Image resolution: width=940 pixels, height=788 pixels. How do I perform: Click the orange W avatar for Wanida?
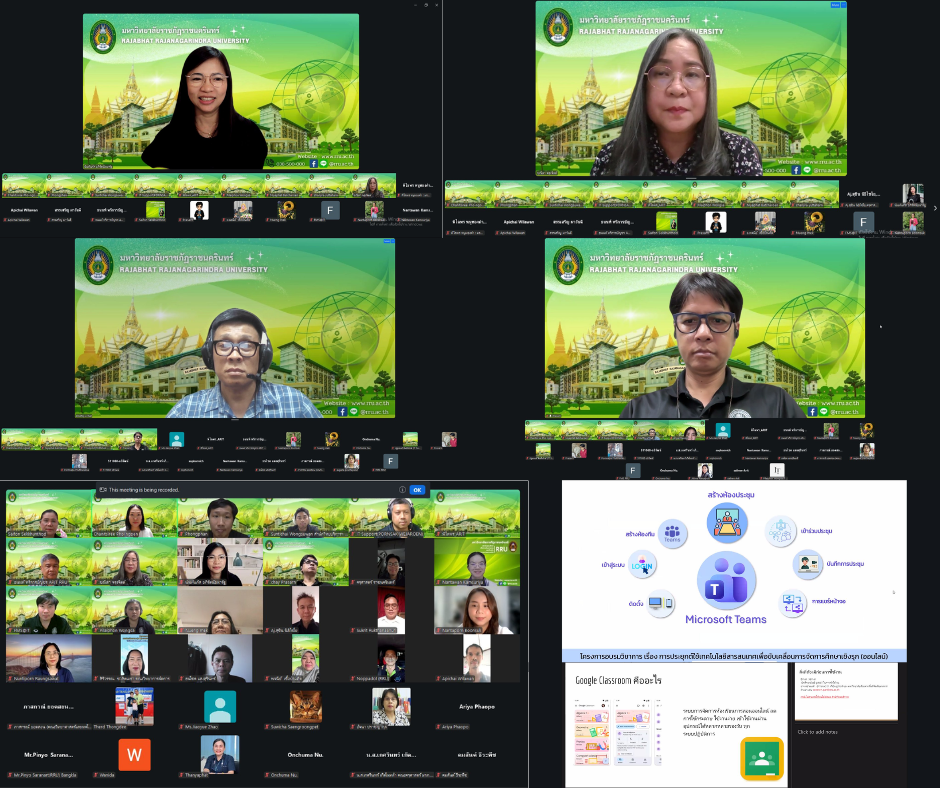click(x=134, y=754)
